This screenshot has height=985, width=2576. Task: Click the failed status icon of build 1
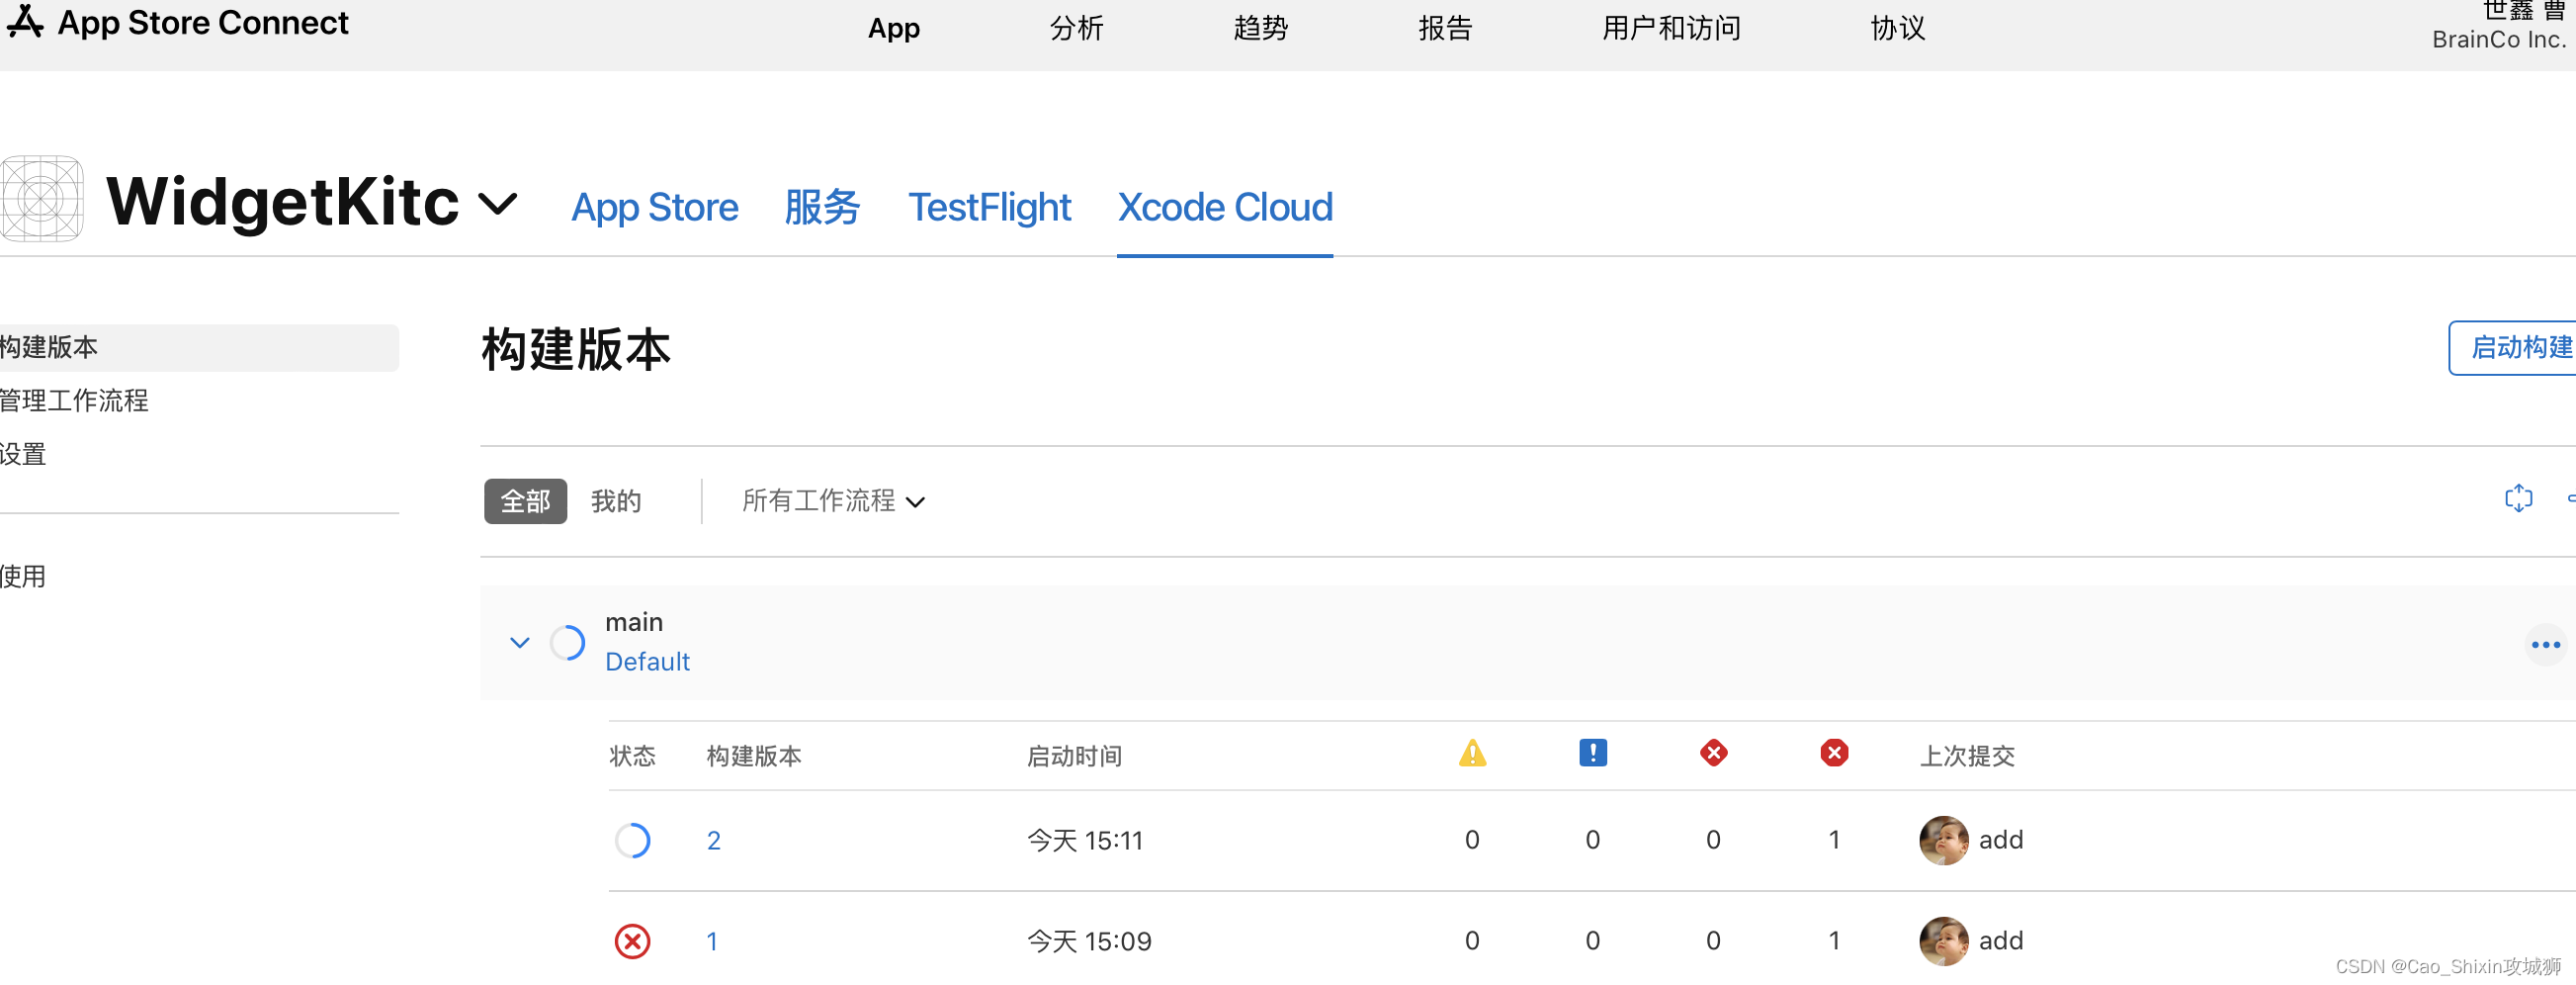point(632,941)
